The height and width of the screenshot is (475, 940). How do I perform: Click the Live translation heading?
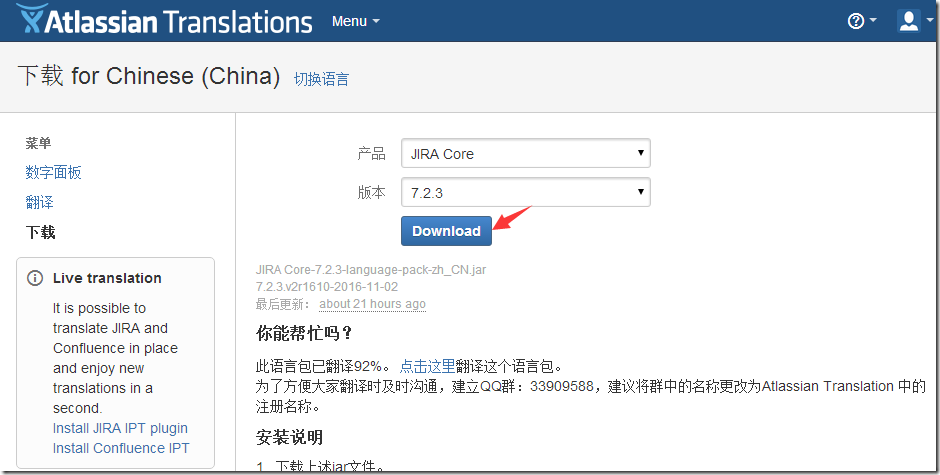(107, 278)
